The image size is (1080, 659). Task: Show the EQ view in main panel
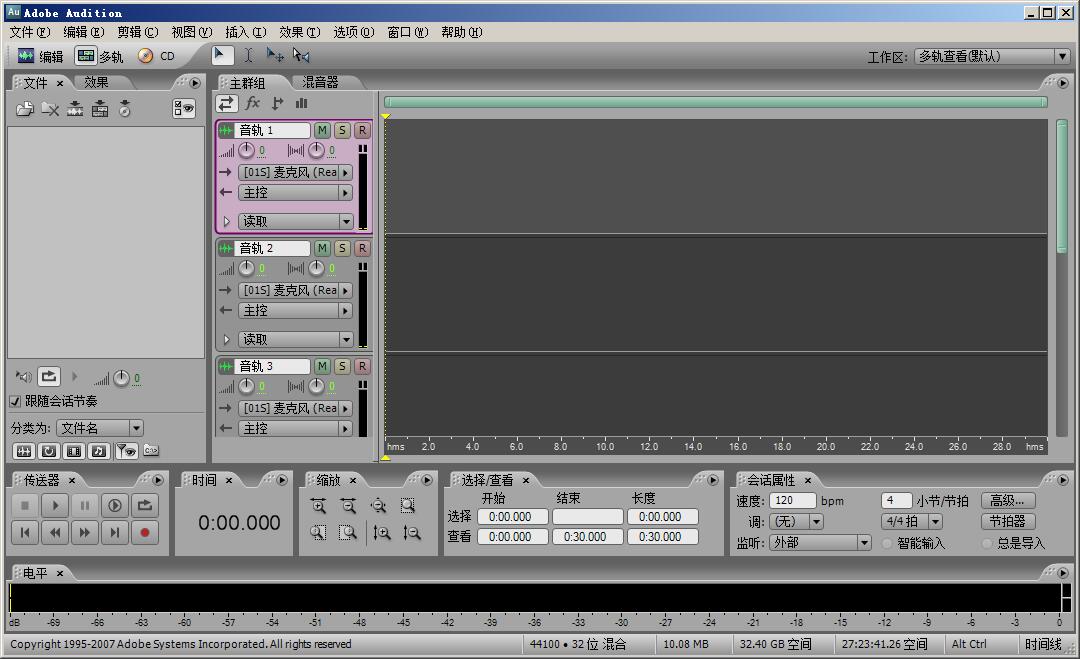tap(301, 103)
